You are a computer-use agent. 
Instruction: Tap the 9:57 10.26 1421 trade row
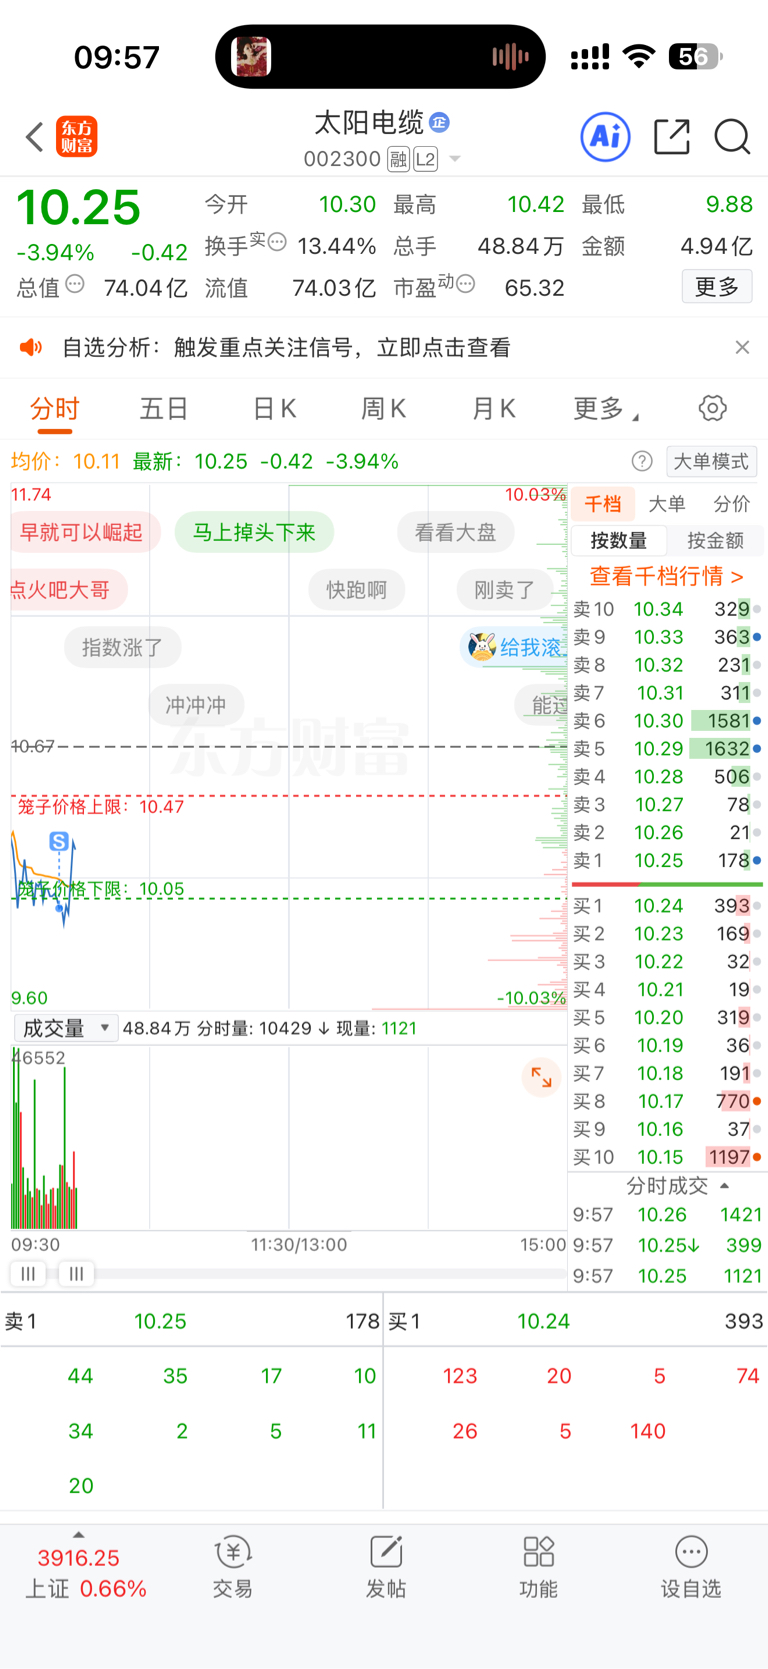pos(667,1214)
